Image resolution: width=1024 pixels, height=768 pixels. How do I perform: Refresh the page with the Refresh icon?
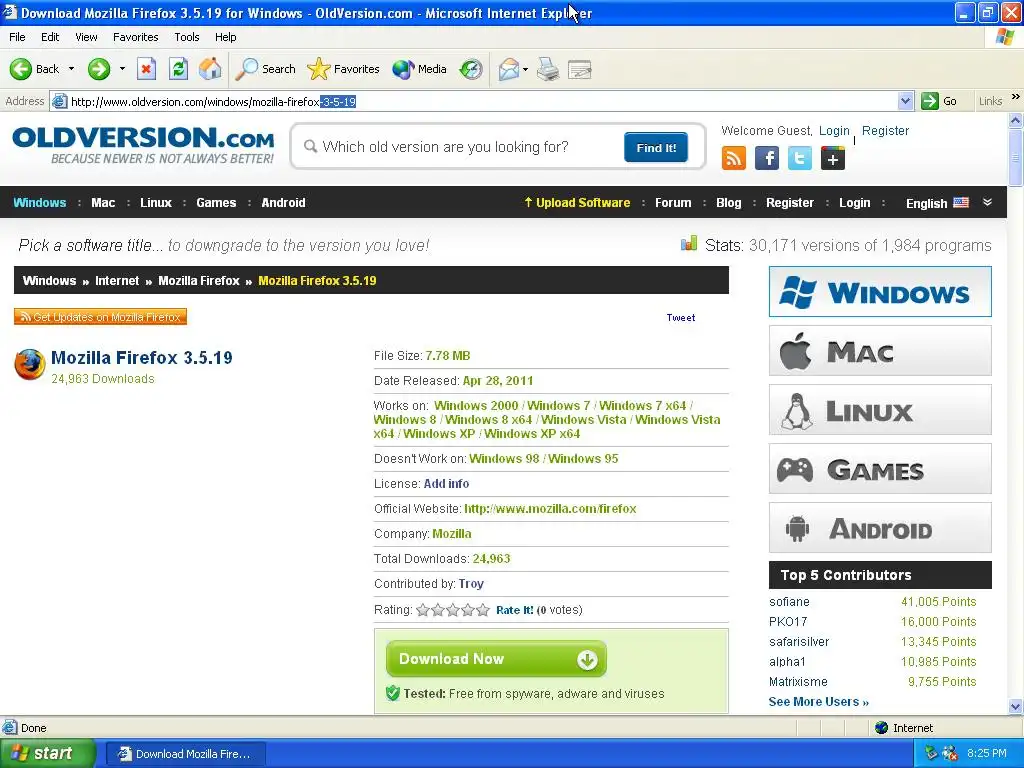click(178, 69)
